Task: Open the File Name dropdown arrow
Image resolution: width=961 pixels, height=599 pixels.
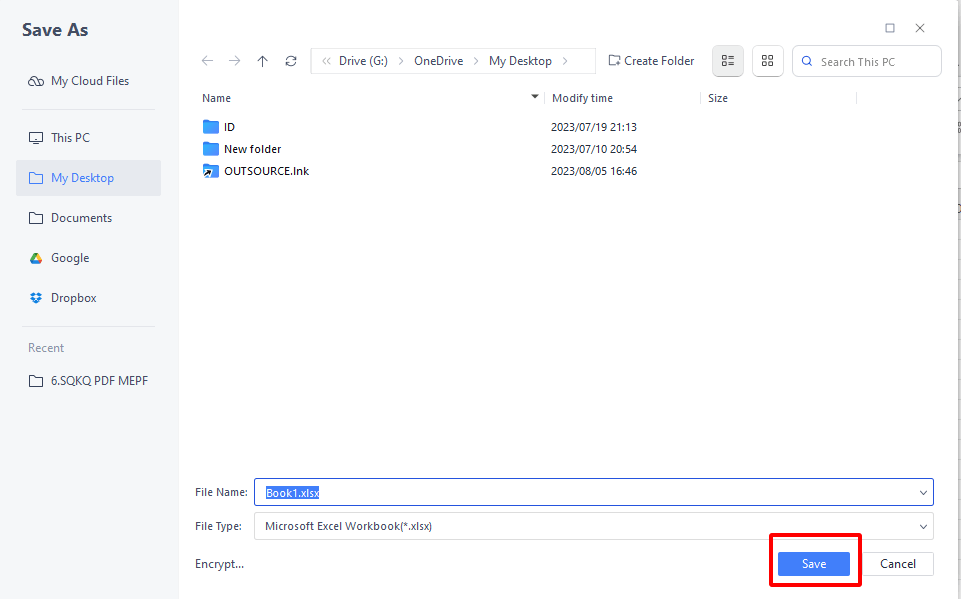Action: pos(923,492)
